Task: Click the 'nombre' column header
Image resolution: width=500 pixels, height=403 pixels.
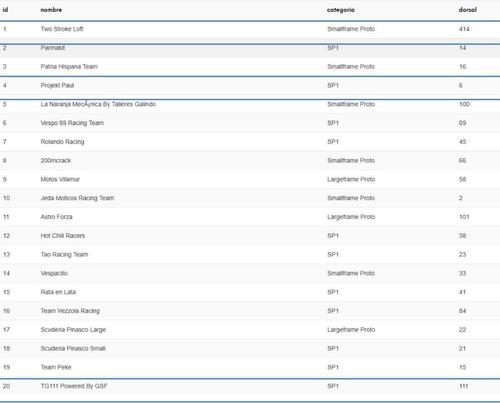Action: [x=51, y=10]
